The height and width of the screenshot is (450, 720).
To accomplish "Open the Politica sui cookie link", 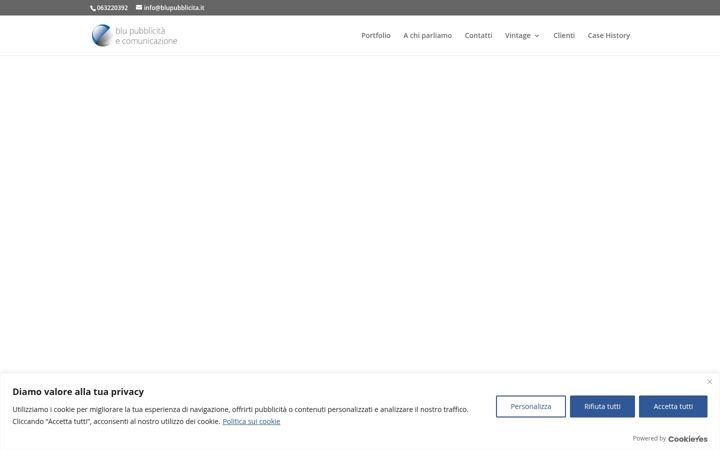I will click(x=251, y=421).
